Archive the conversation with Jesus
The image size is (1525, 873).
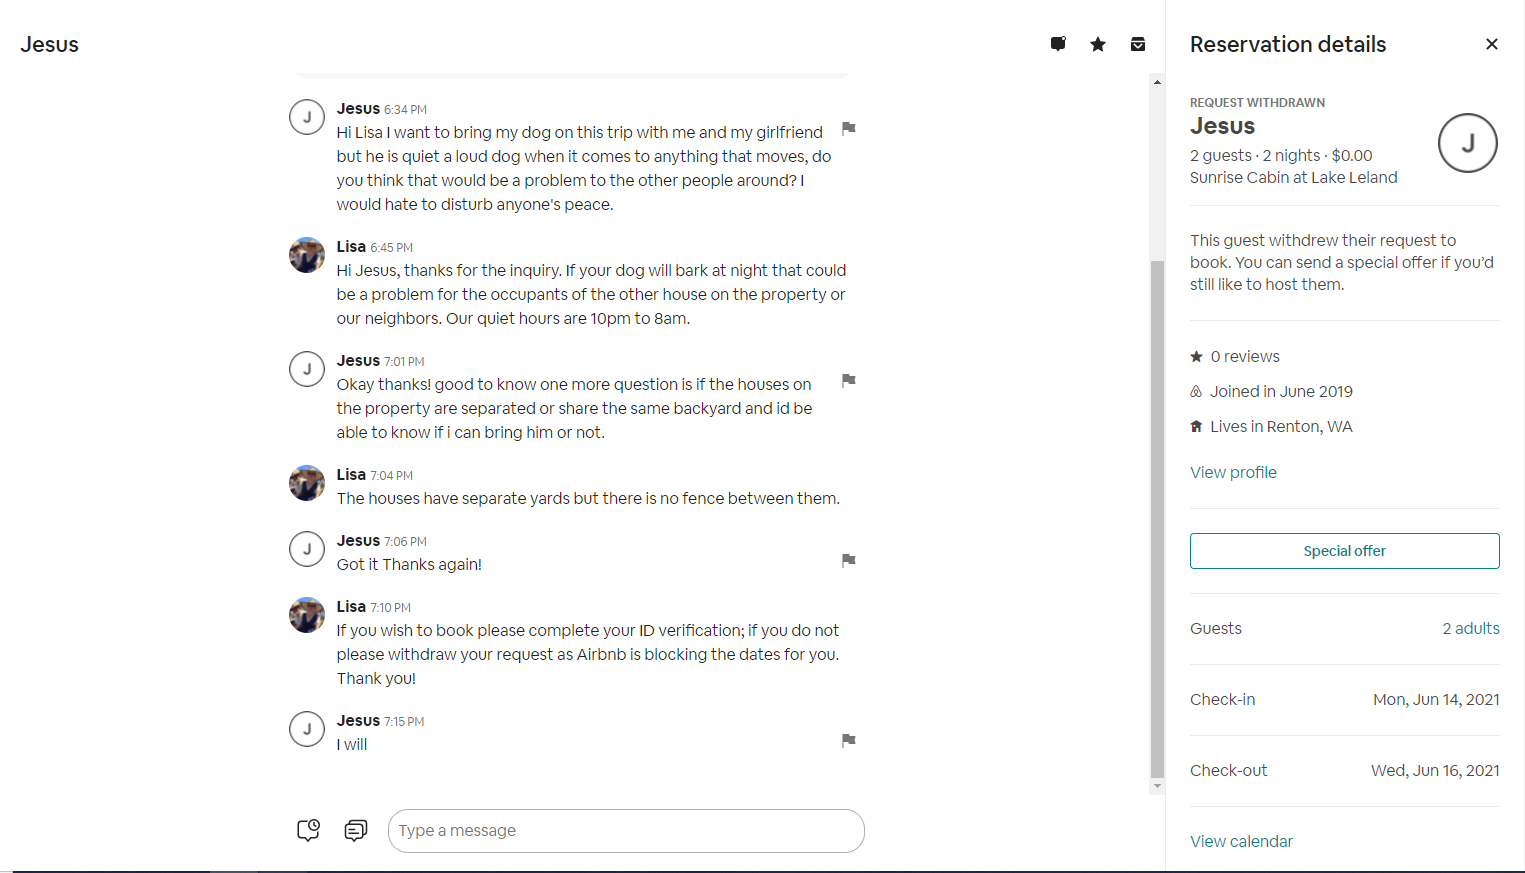tap(1138, 44)
